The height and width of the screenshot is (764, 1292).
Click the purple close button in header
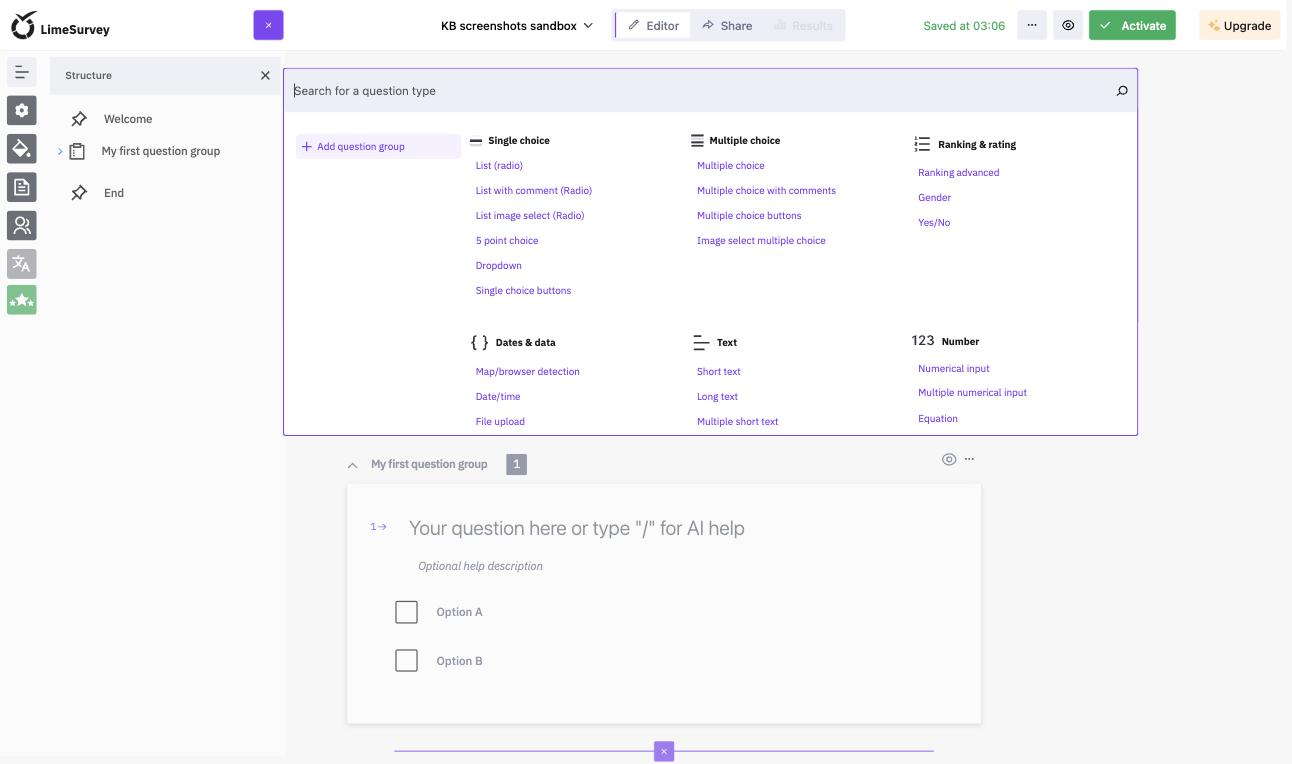[268, 25]
